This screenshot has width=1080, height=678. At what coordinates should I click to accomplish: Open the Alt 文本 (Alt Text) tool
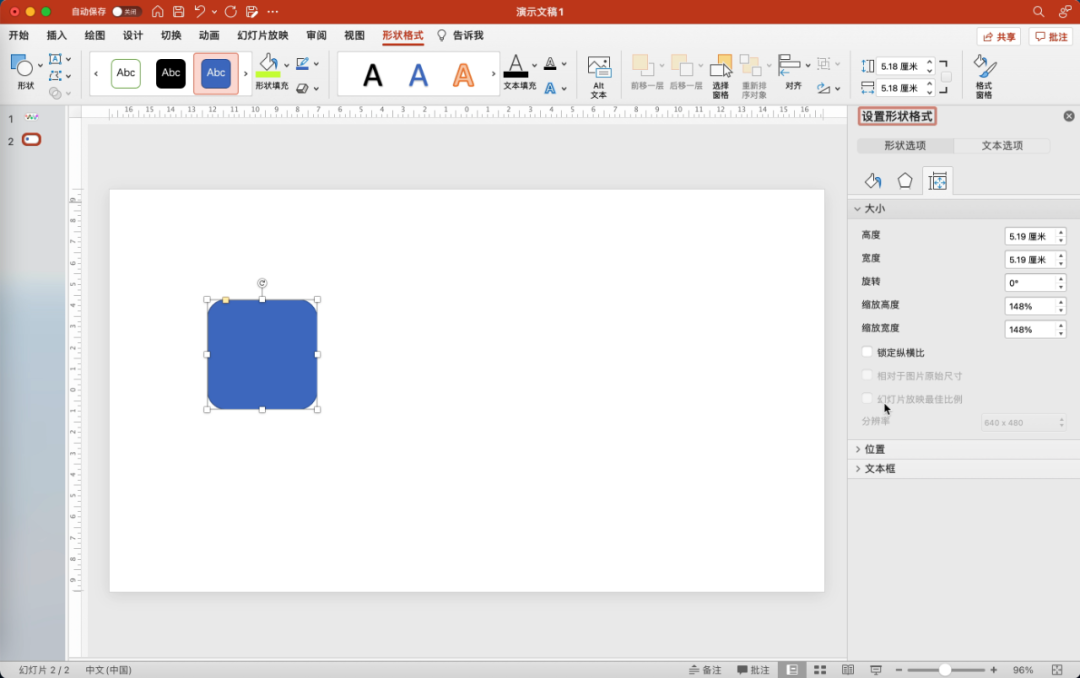(598, 76)
